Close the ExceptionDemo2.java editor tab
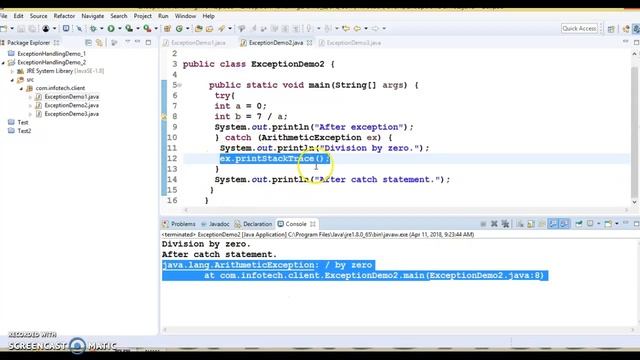 point(309,42)
